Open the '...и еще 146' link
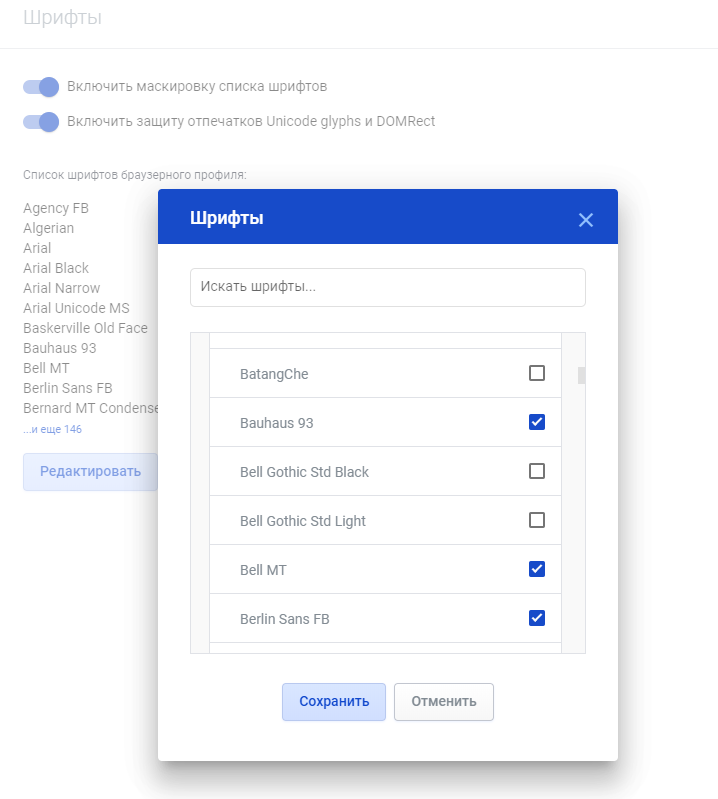The width and height of the screenshot is (718, 799). [52, 429]
